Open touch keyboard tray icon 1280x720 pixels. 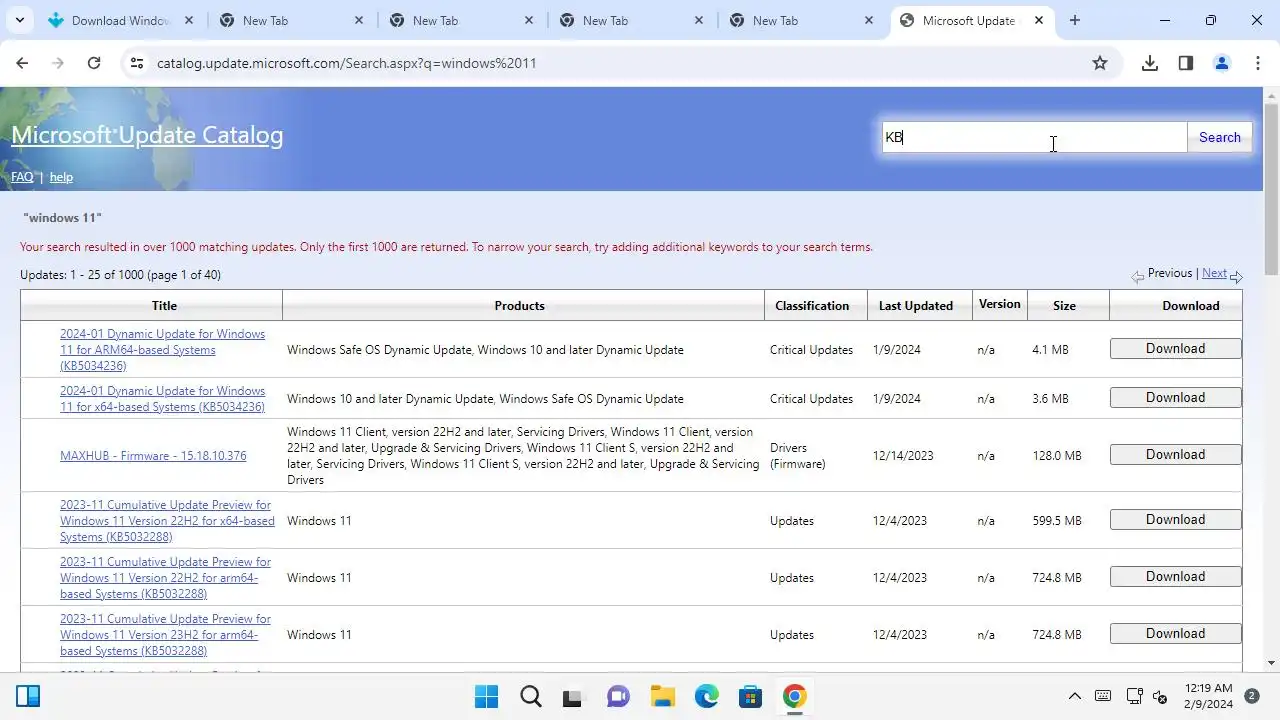pyautogui.click(x=1103, y=696)
